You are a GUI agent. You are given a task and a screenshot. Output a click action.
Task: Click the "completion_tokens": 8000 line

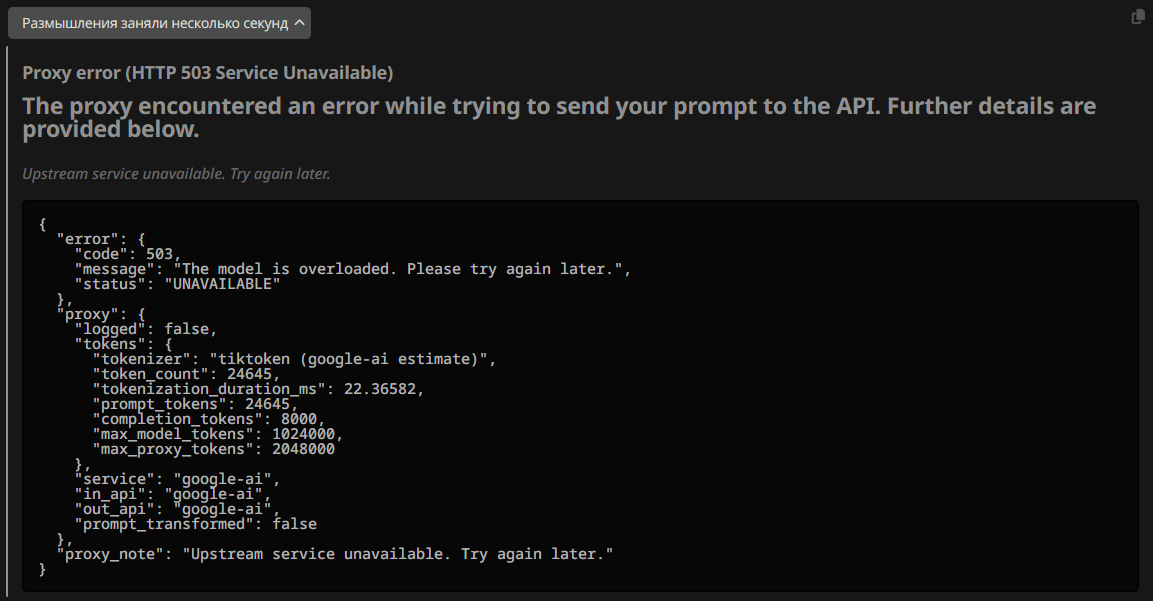[209, 419]
